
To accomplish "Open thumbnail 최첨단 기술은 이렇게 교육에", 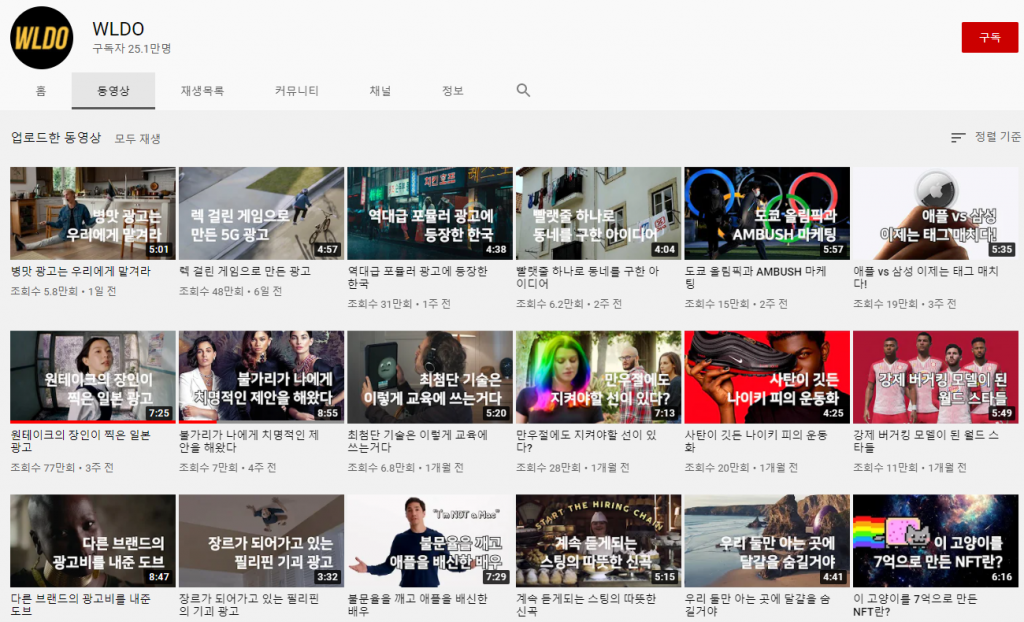I will pyautogui.click(x=430, y=377).
